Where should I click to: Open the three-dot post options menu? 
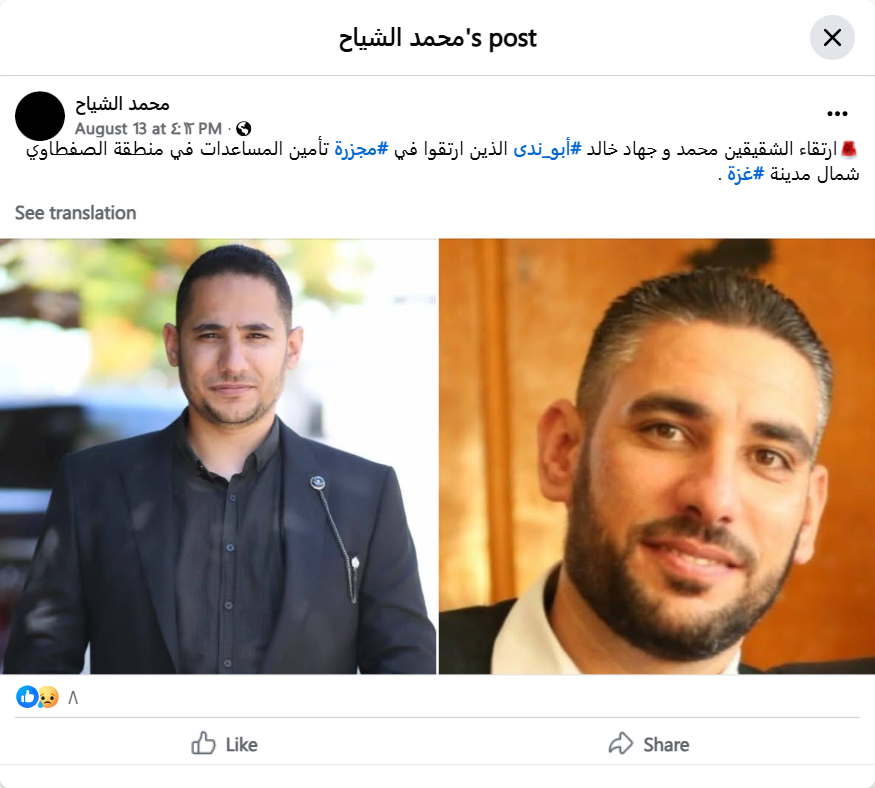(x=837, y=114)
